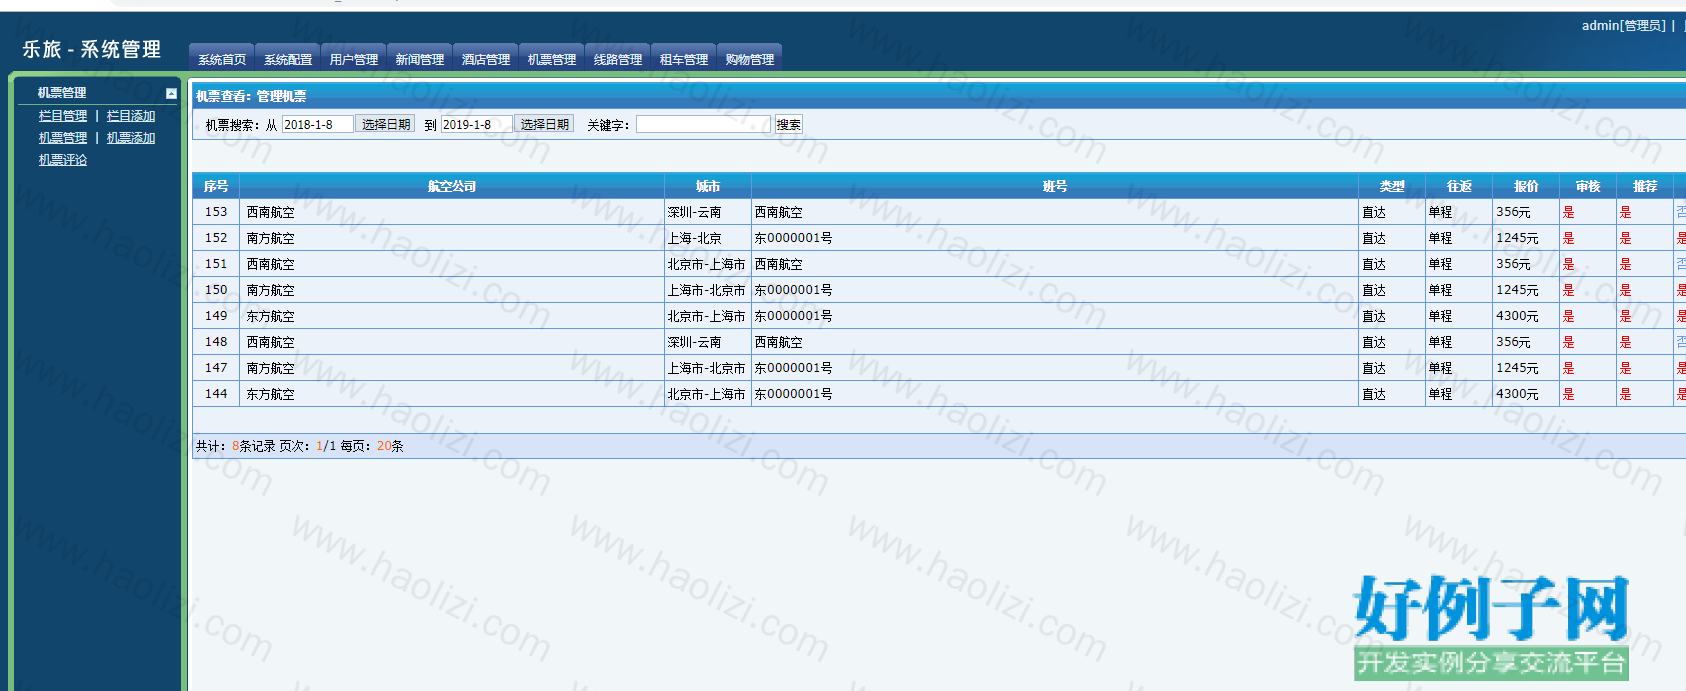Click the 推荐 column header
Viewport: 1686px width, 691px height.
tap(1645, 186)
